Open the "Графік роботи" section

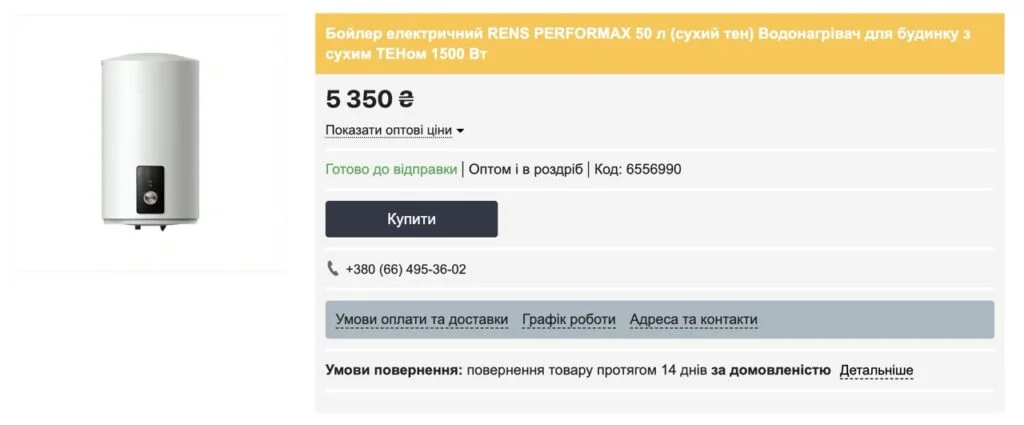568,320
